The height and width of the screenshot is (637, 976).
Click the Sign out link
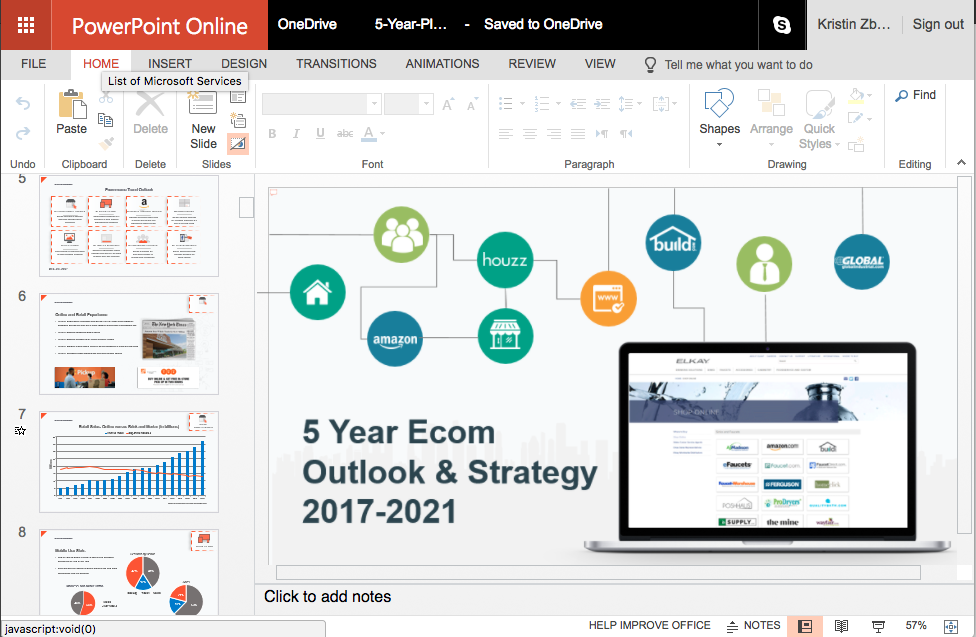(938, 24)
